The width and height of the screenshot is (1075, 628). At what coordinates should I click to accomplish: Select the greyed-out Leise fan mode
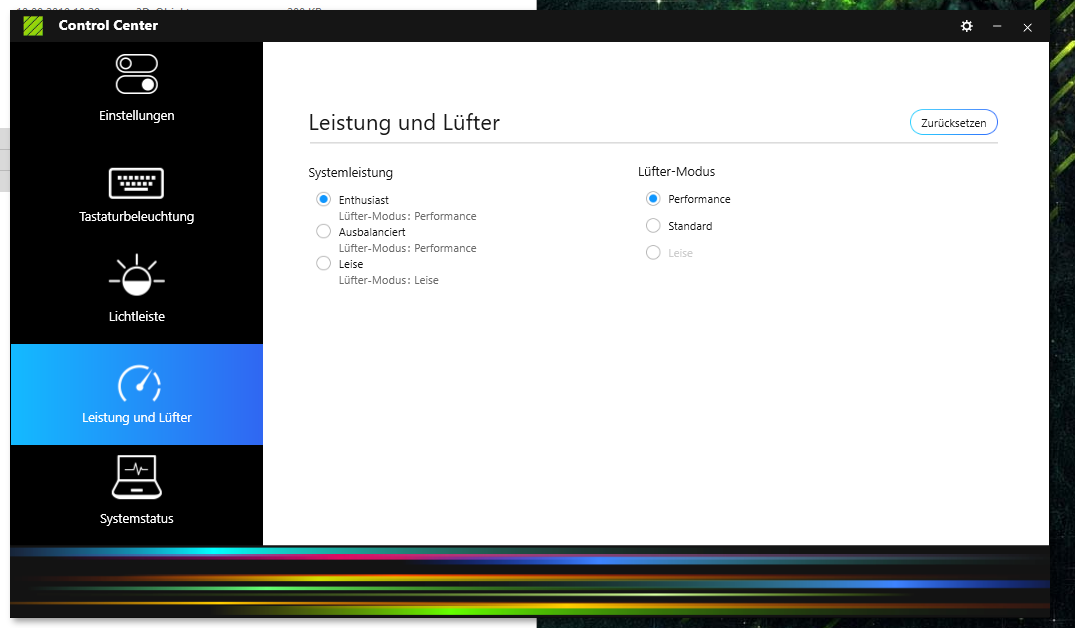coord(653,253)
